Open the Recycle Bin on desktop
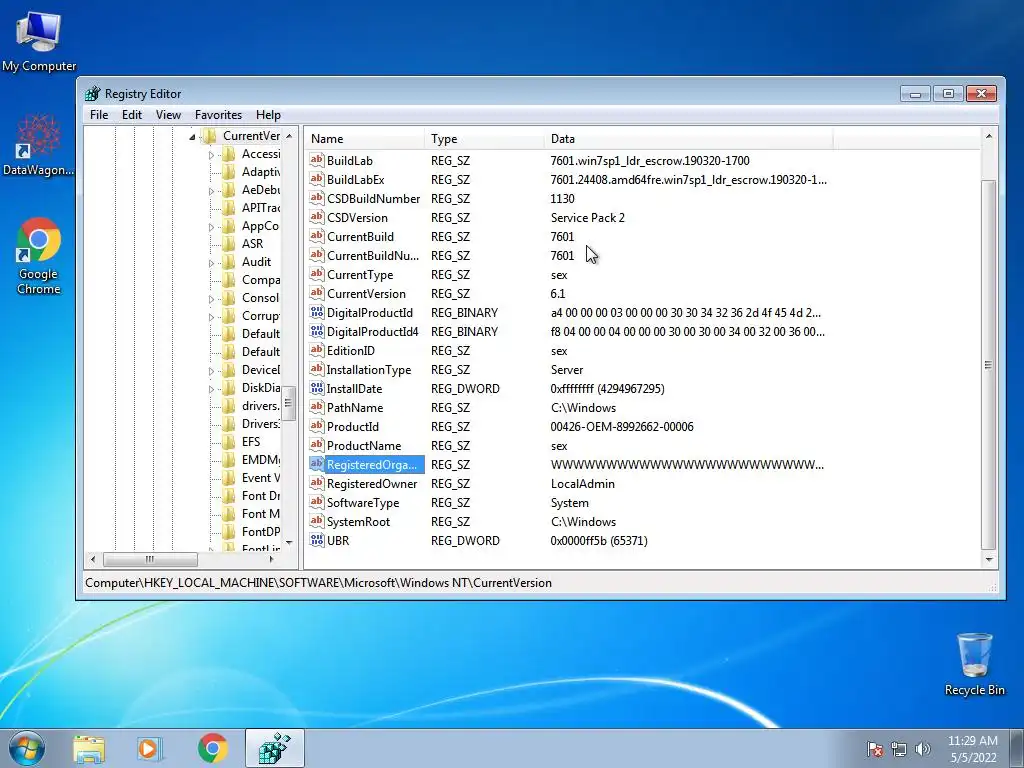This screenshot has height=768, width=1024. 974,664
